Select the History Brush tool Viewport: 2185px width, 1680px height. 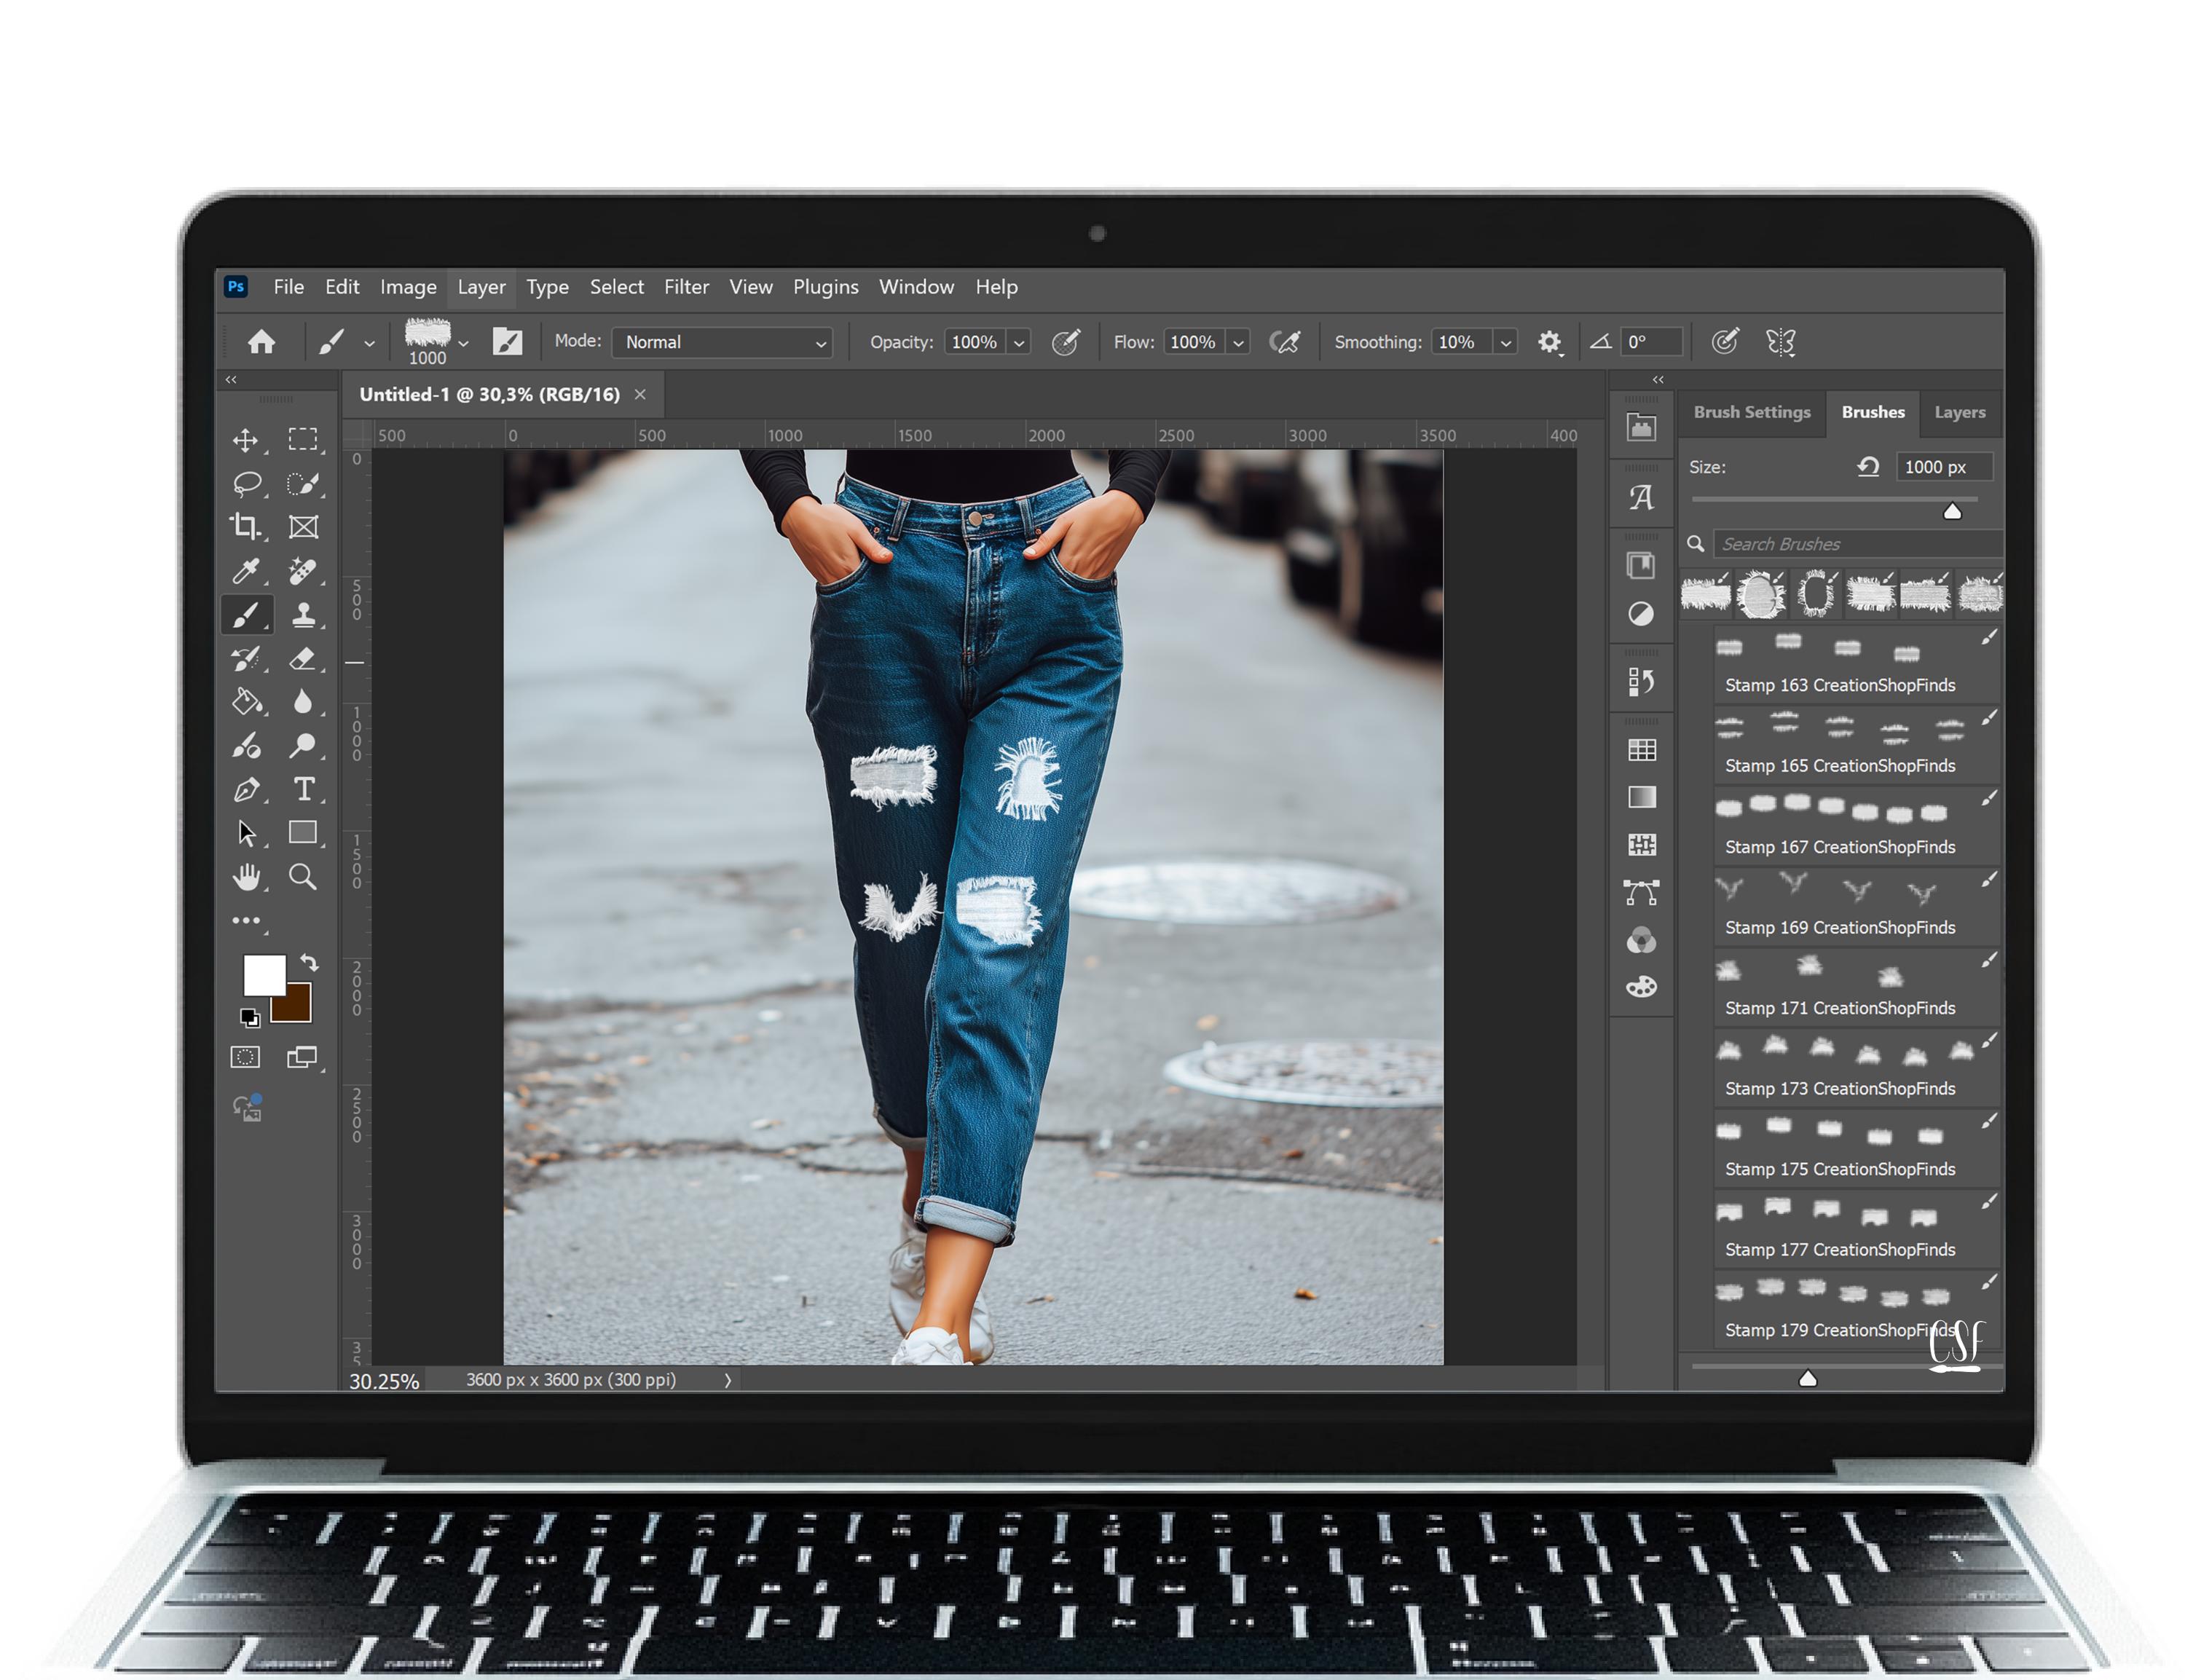pos(245,659)
